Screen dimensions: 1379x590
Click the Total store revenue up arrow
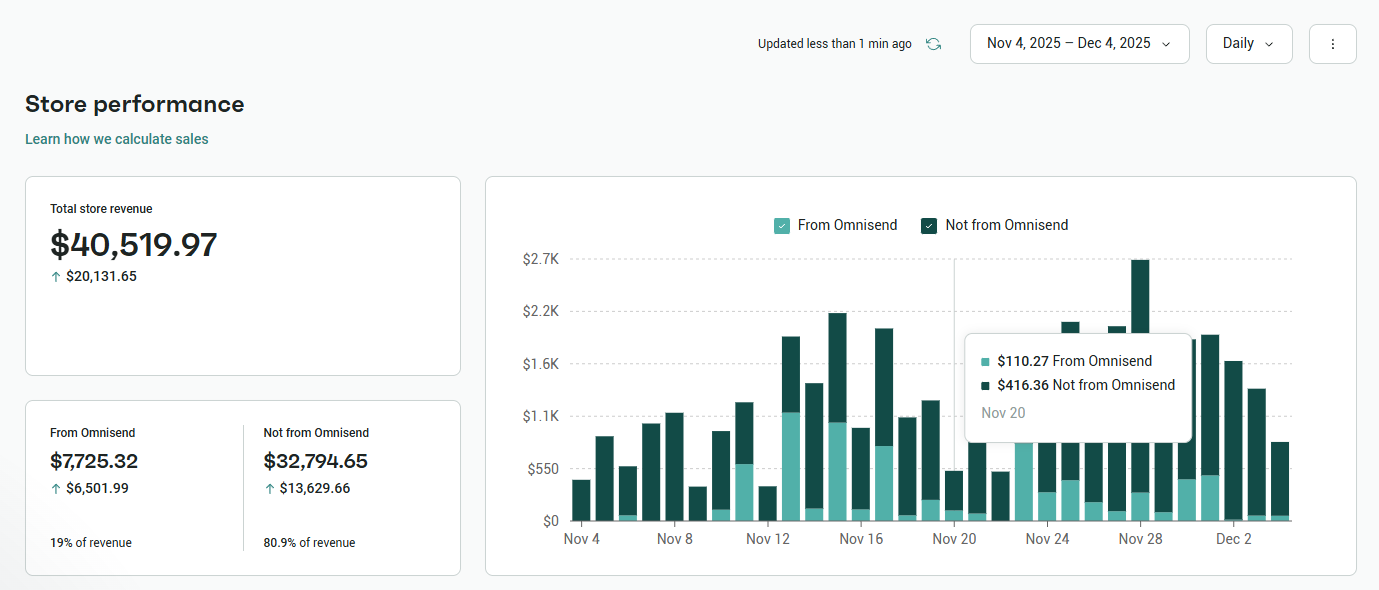point(56,277)
